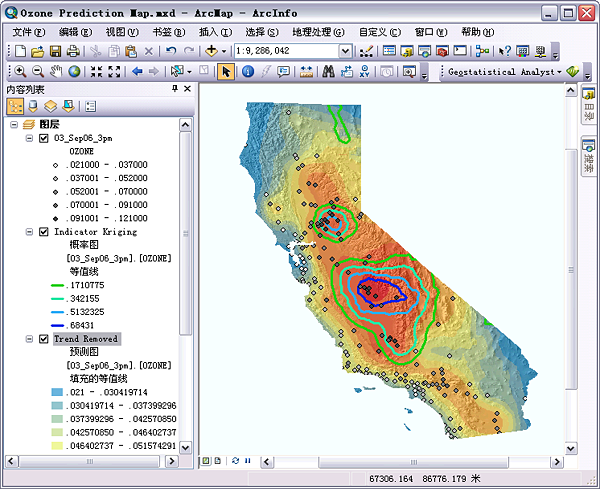
Task: Open the 书签(B) menu
Action: pos(169,32)
